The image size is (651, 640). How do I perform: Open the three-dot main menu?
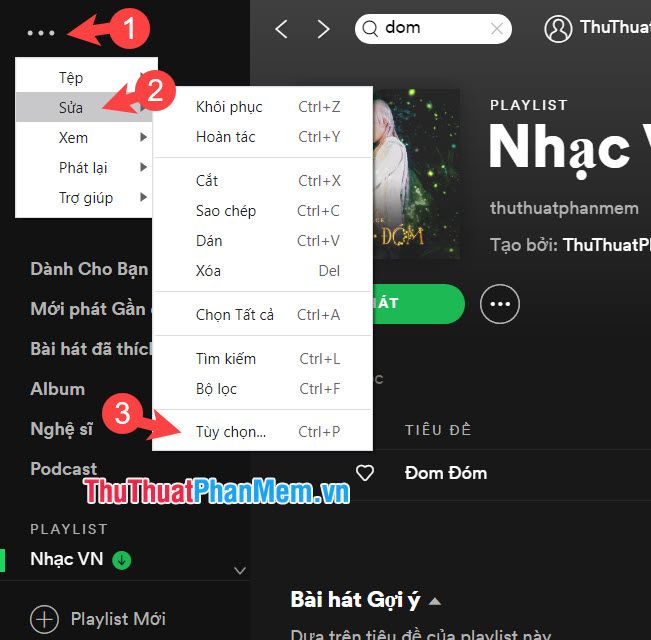(41, 33)
